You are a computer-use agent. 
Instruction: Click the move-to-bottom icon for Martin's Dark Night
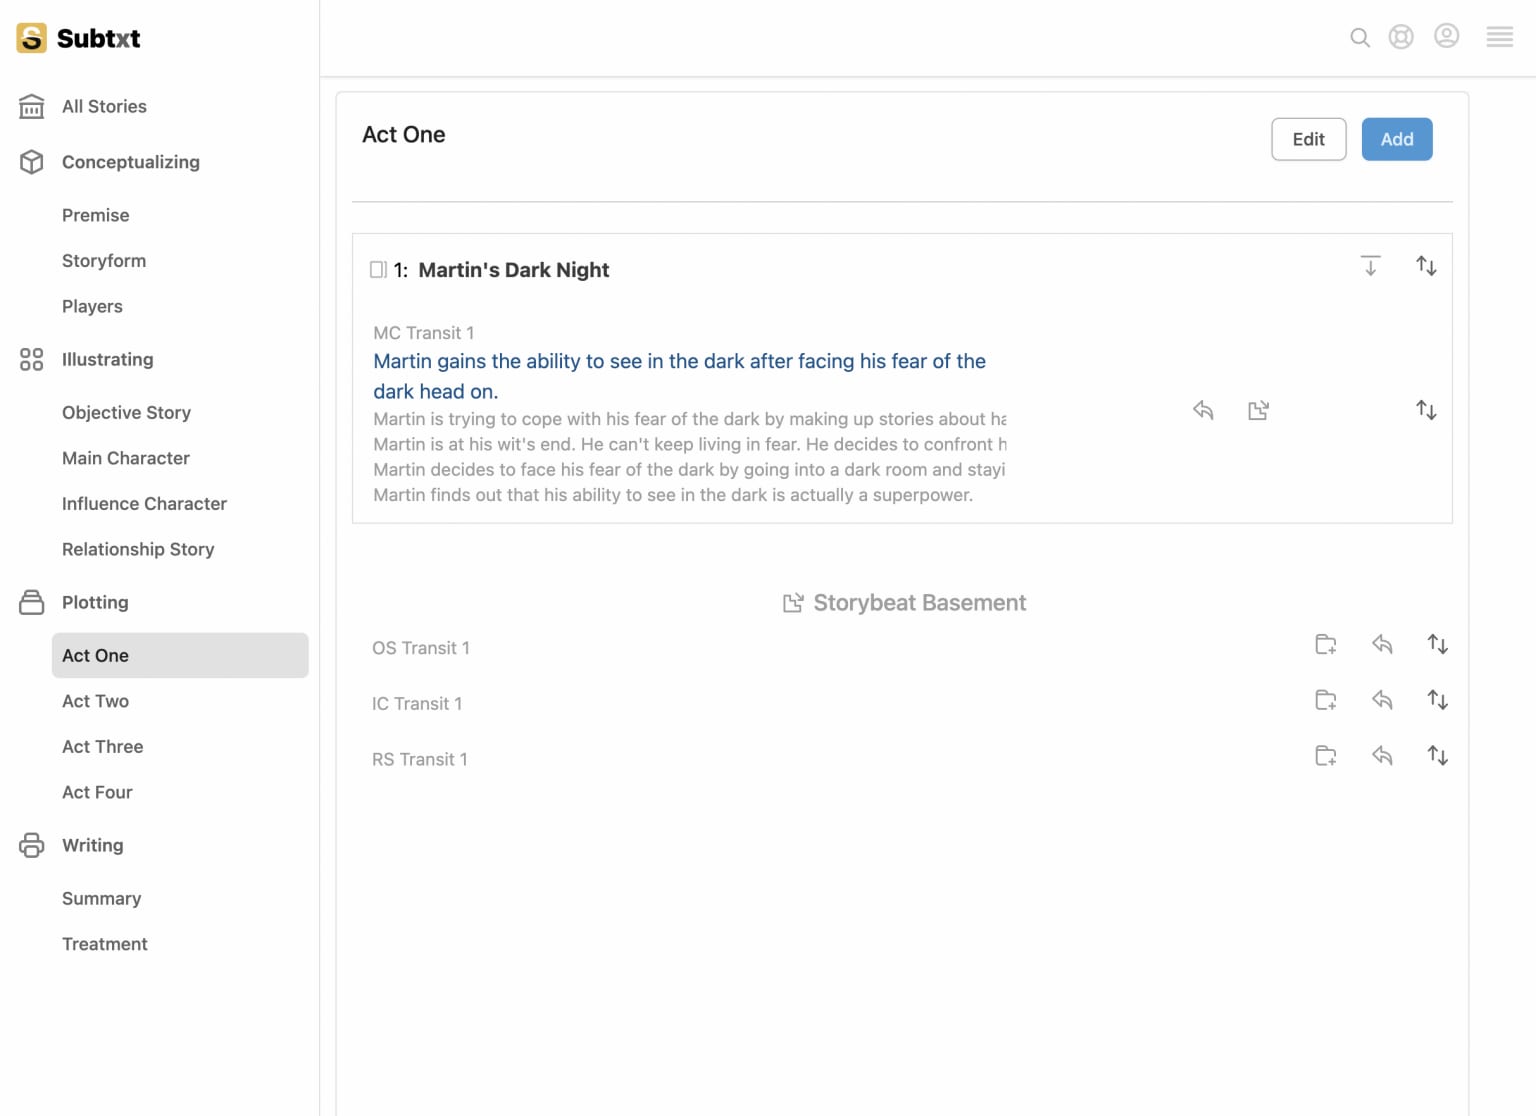(1370, 266)
